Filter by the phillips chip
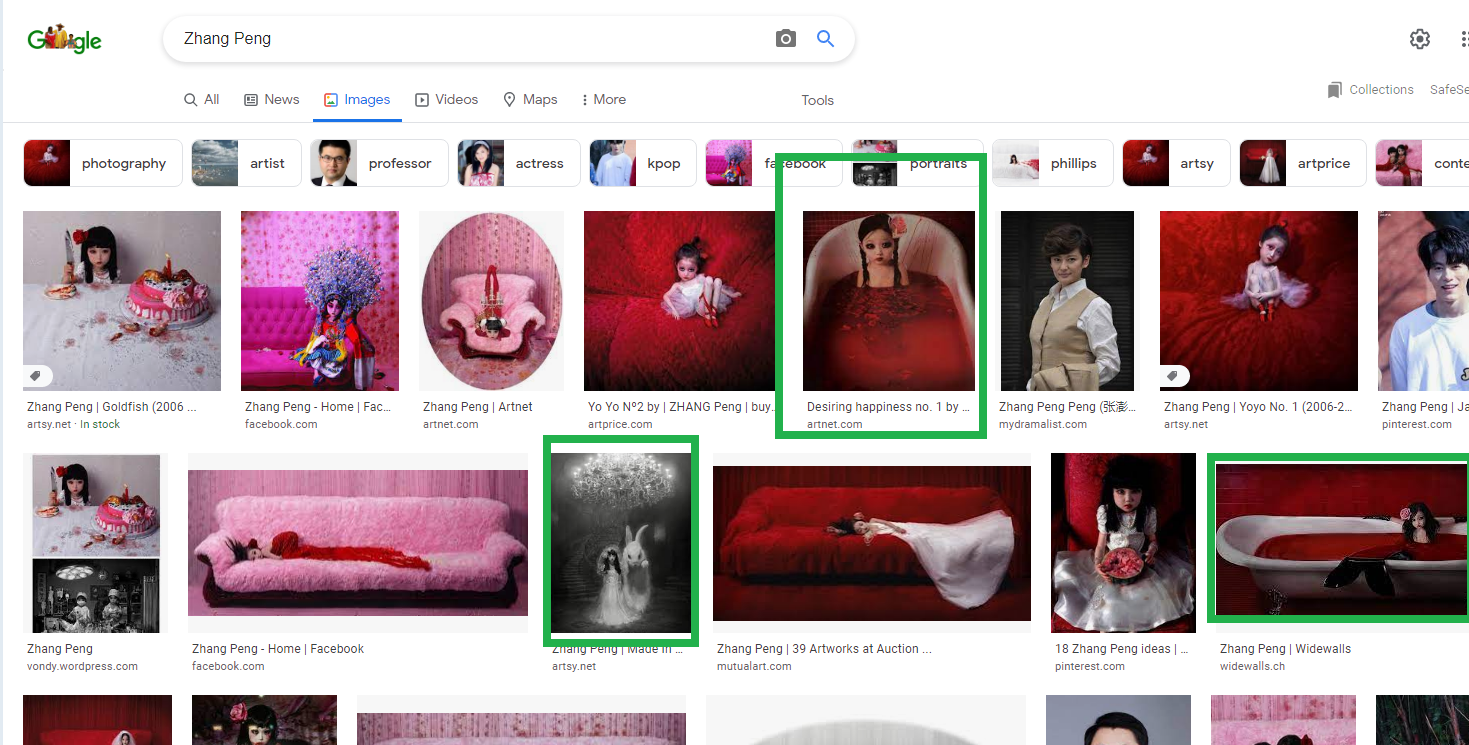The width and height of the screenshot is (1469, 745). (x=1053, y=163)
